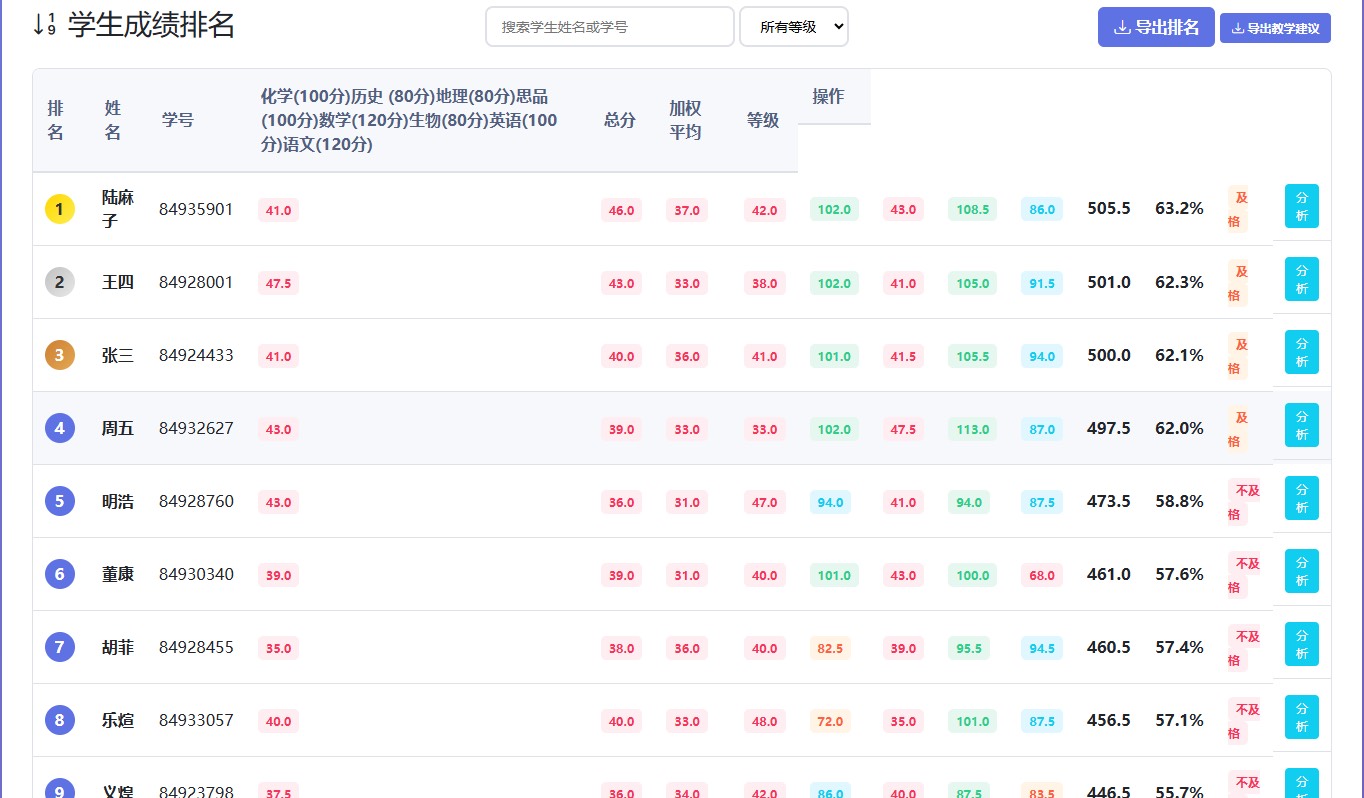The image size is (1364, 798).
Task: Click the blue rank 4 badge
Action: (x=60, y=428)
